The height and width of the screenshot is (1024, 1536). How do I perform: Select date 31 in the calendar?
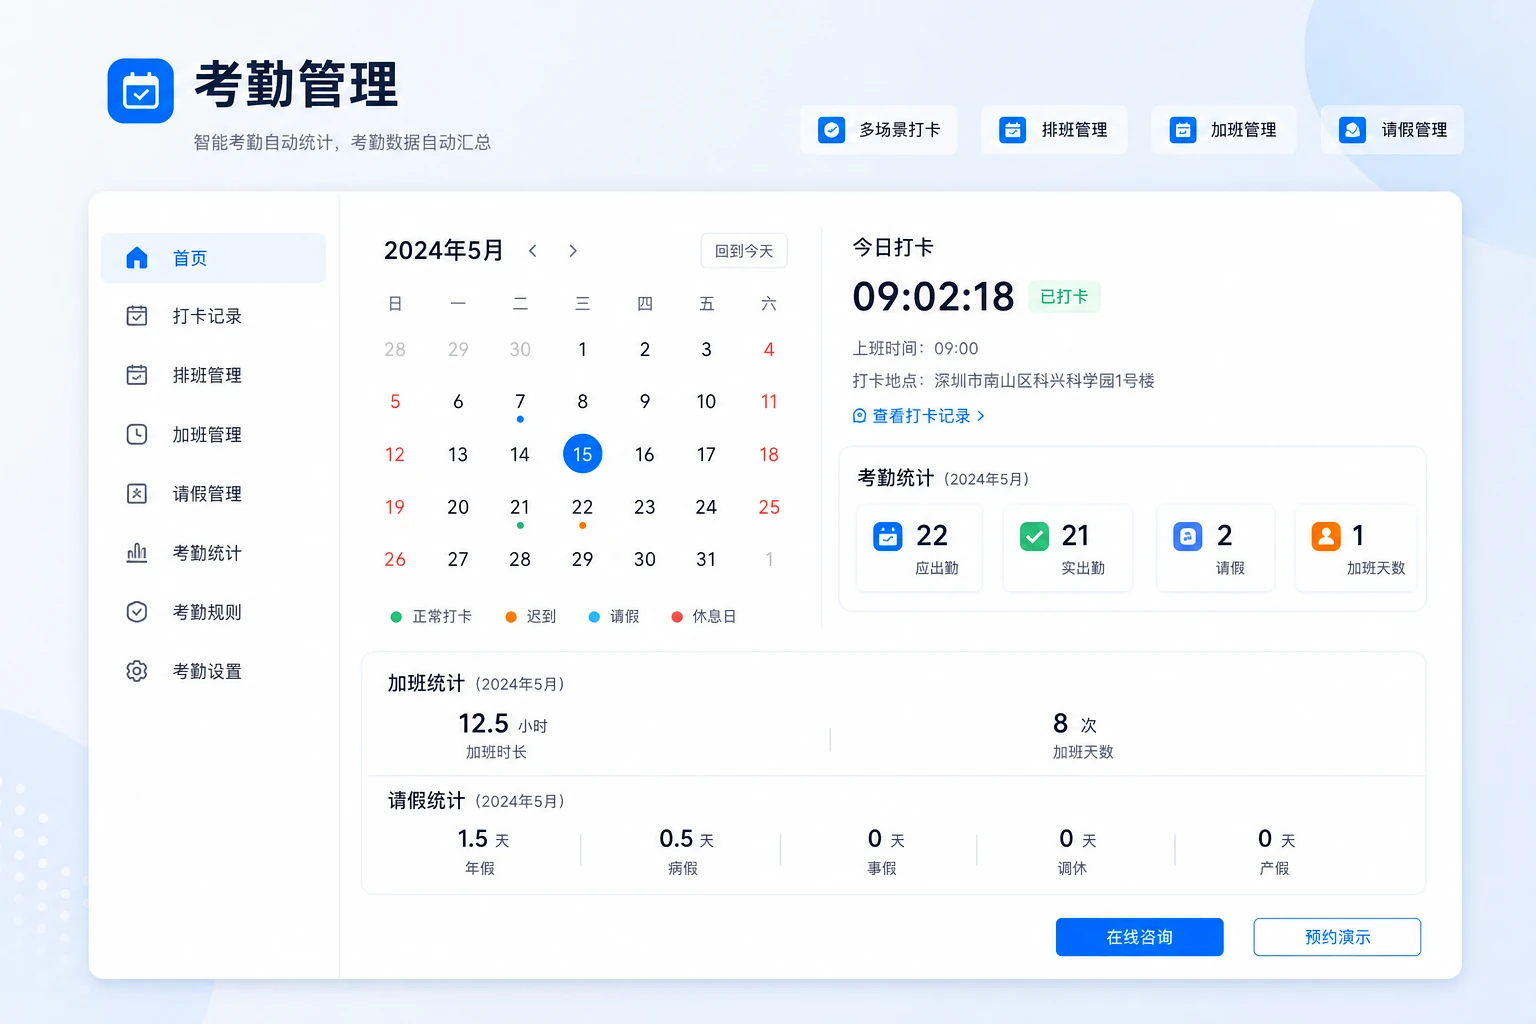point(706,560)
